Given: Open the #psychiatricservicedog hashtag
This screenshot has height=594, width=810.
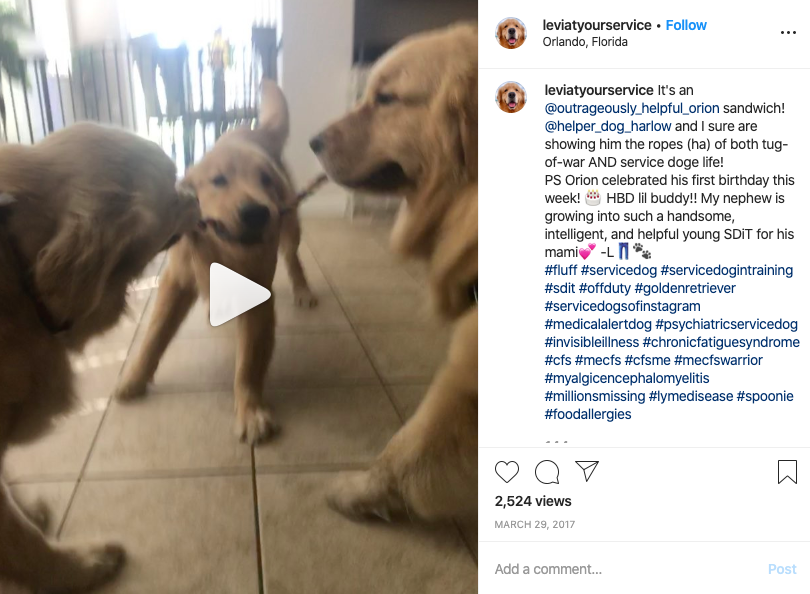Looking at the screenshot, I should [x=726, y=324].
